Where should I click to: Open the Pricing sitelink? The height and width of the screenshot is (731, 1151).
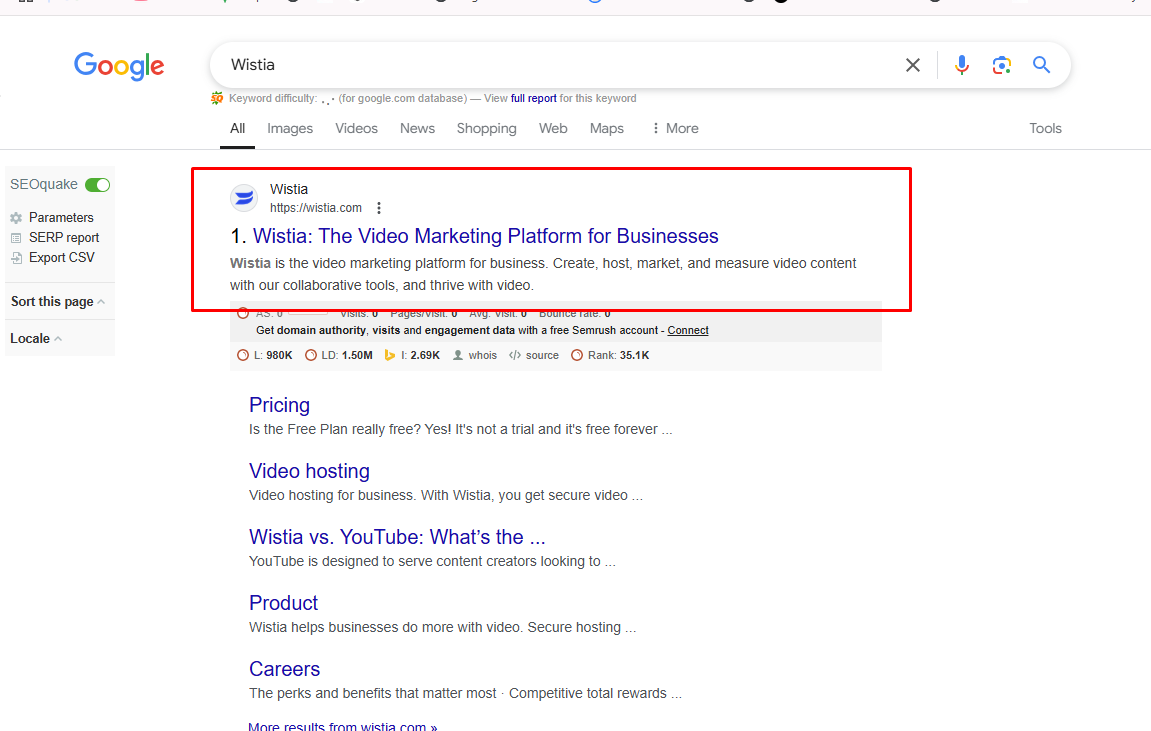[279, 405]
